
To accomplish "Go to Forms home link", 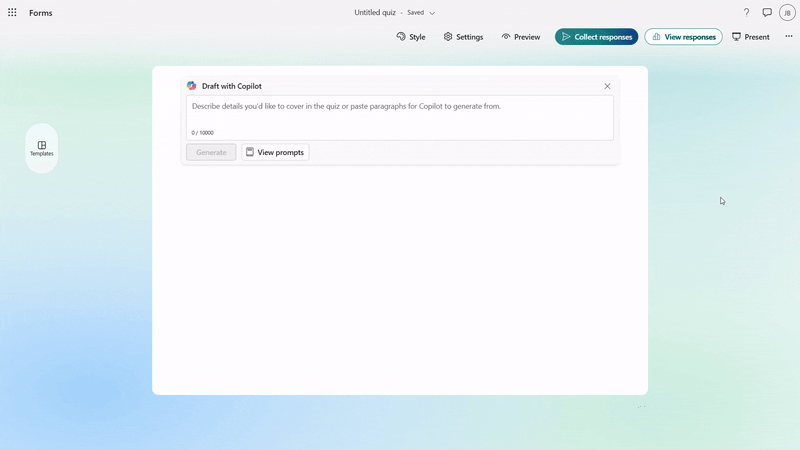I will tap(40, 13).
